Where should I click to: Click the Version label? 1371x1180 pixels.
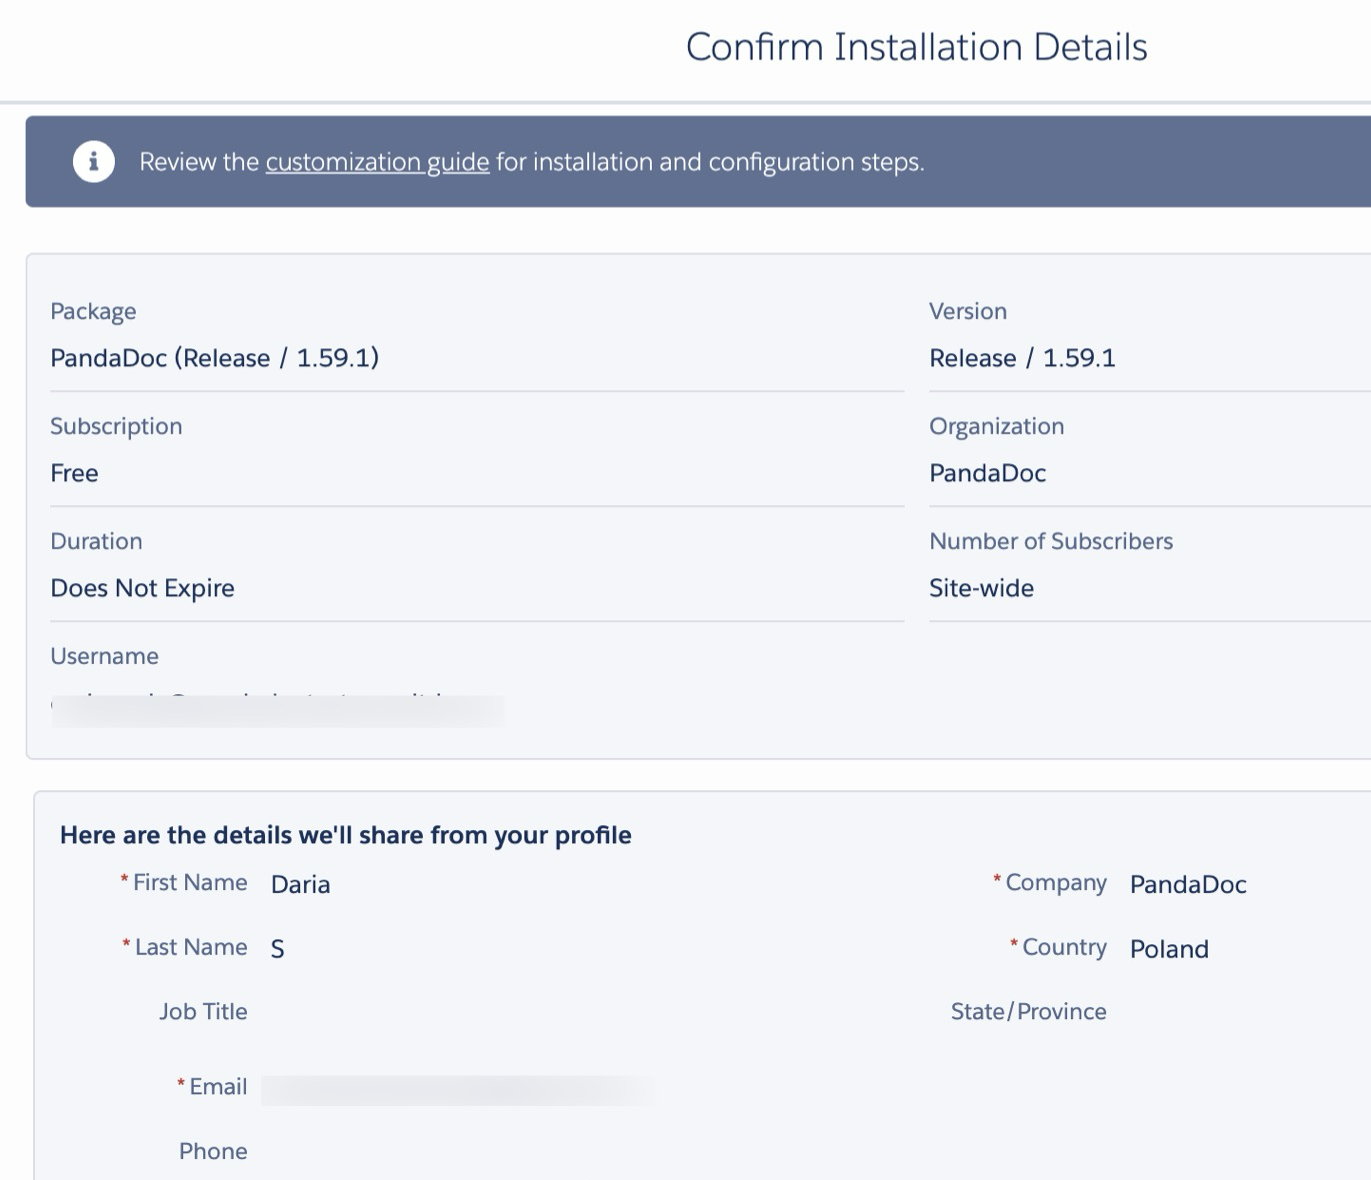(x=968, y=311)
